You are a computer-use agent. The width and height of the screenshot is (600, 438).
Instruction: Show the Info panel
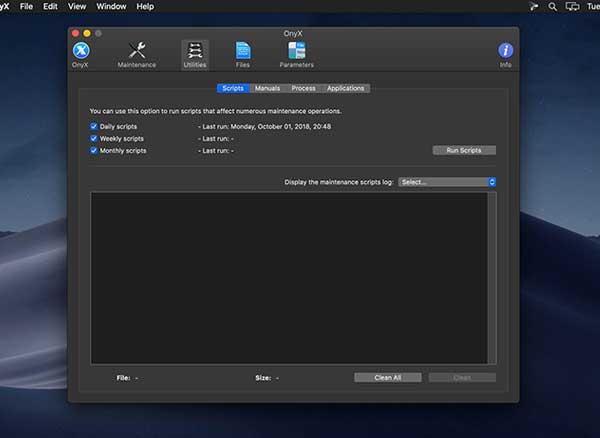tap(505, 54)
